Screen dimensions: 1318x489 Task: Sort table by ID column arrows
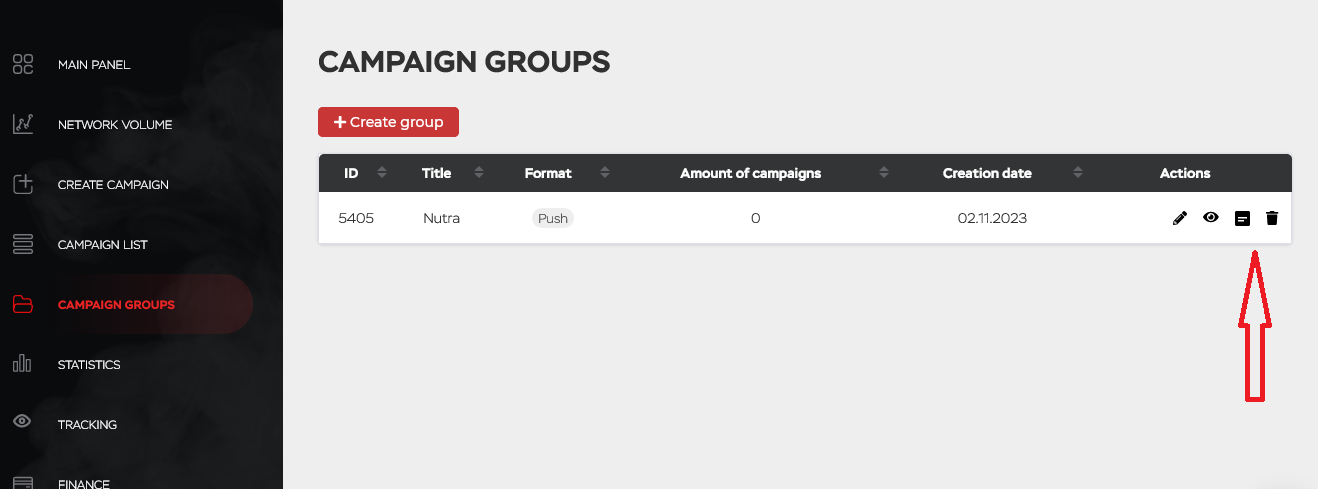(x=382, y=173)
